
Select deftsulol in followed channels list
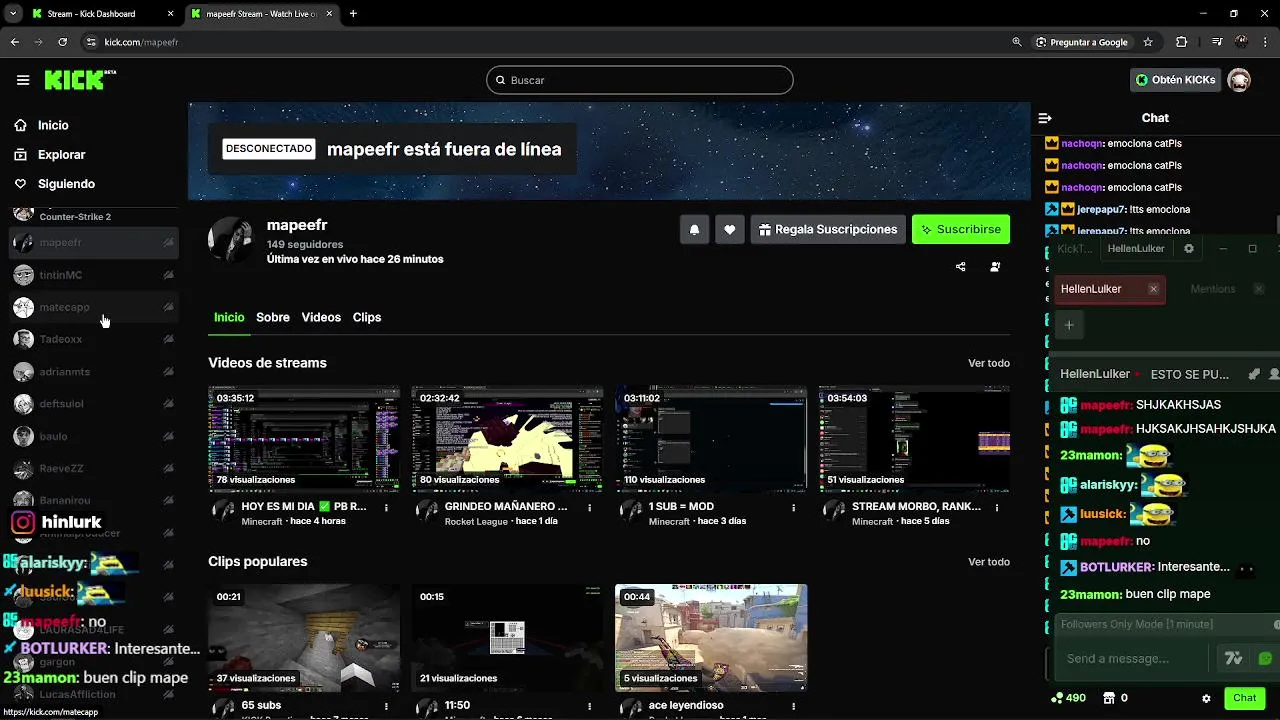(x=95, y=404)
